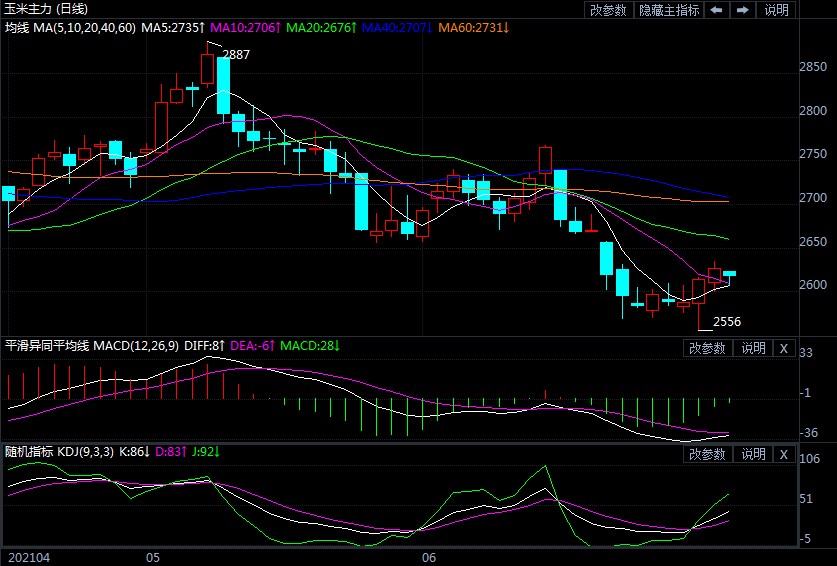Click 隐藏主指标 to hide the main indicator

point(669,10)
